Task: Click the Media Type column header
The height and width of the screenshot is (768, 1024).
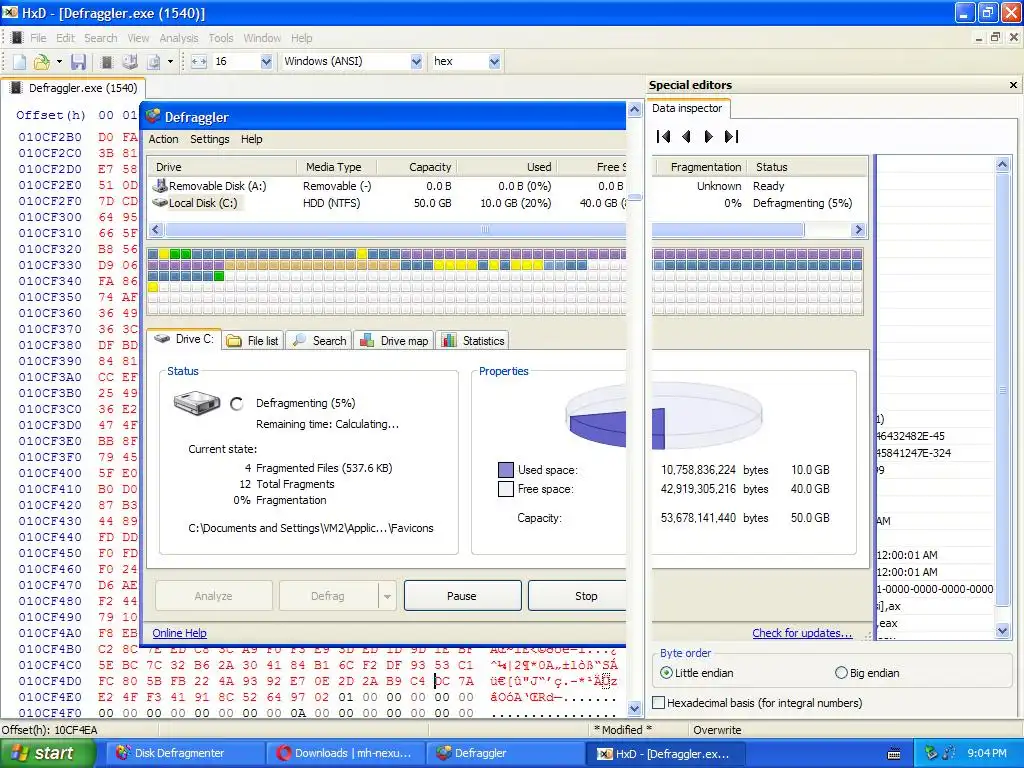Action: pyautogui.click(x=337, y=167)
